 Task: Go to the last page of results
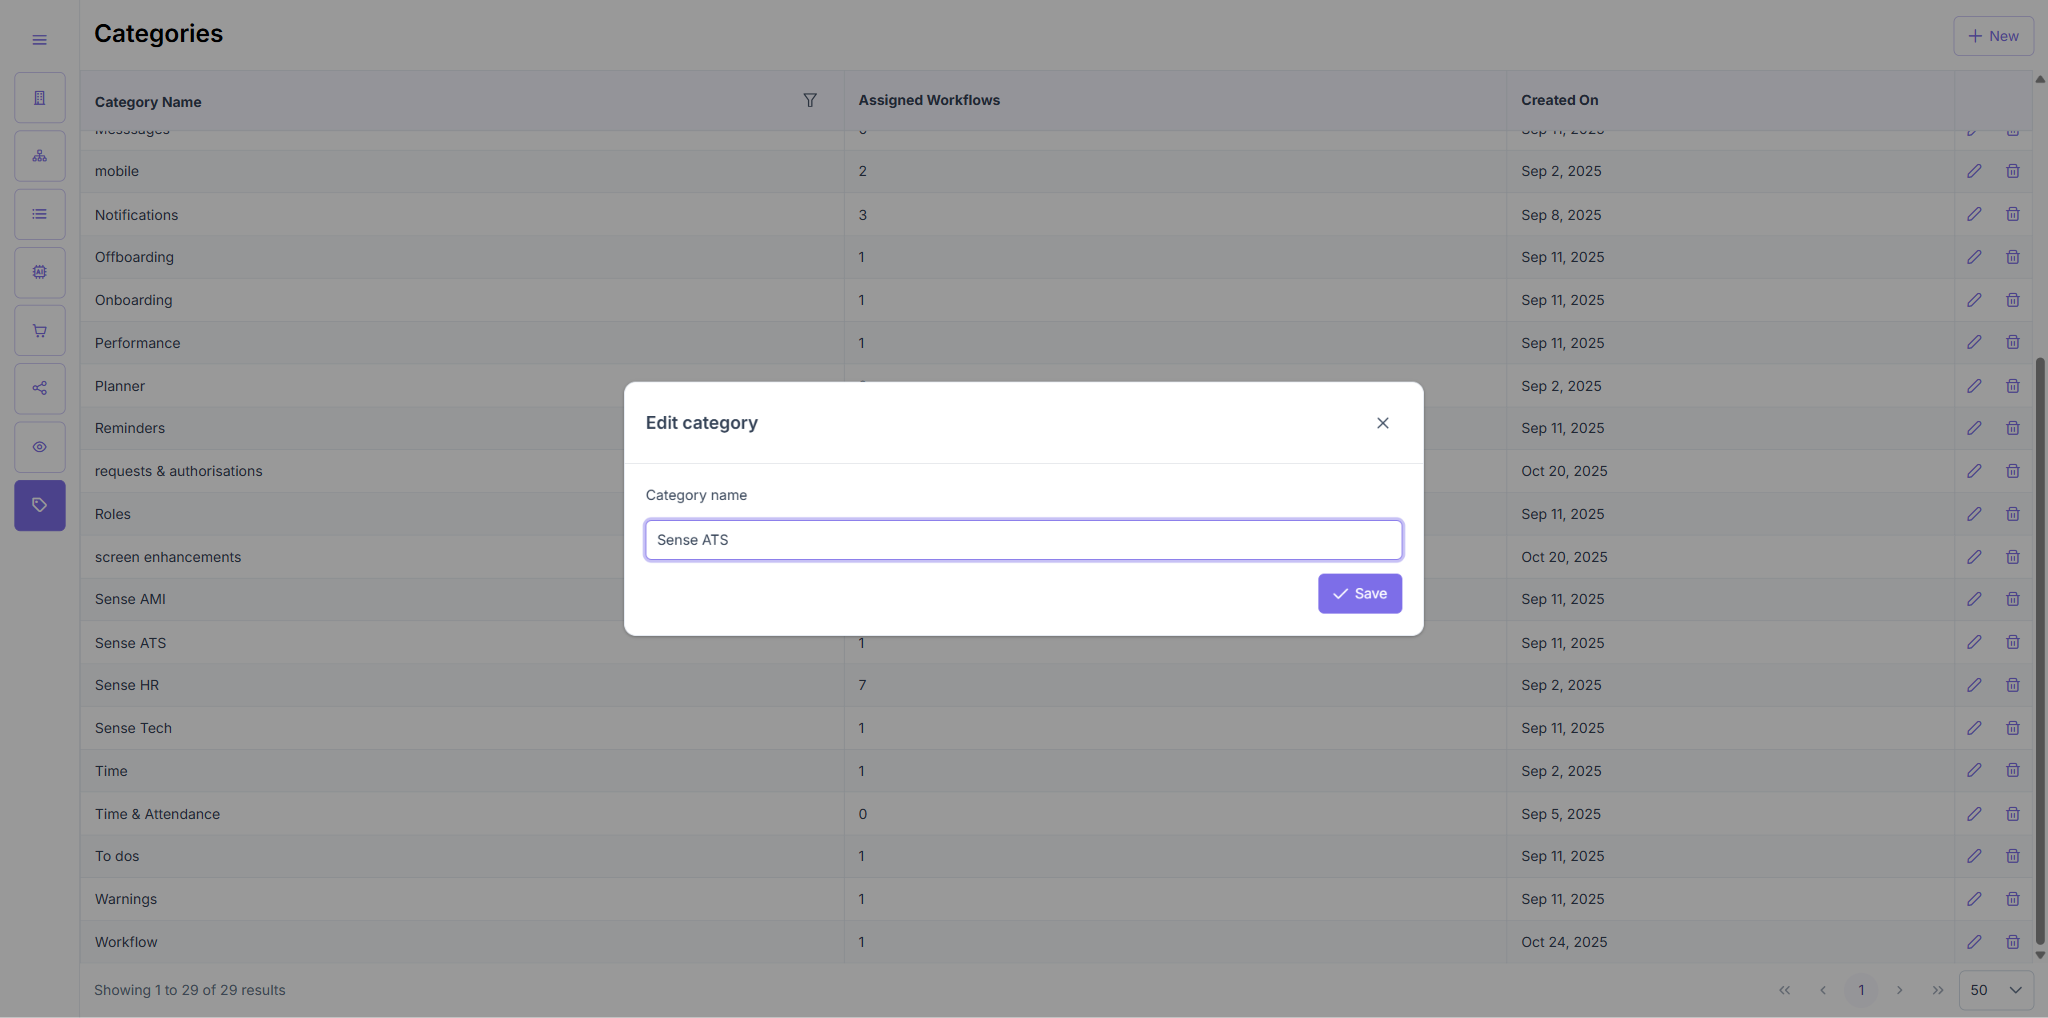[1938, 990]
